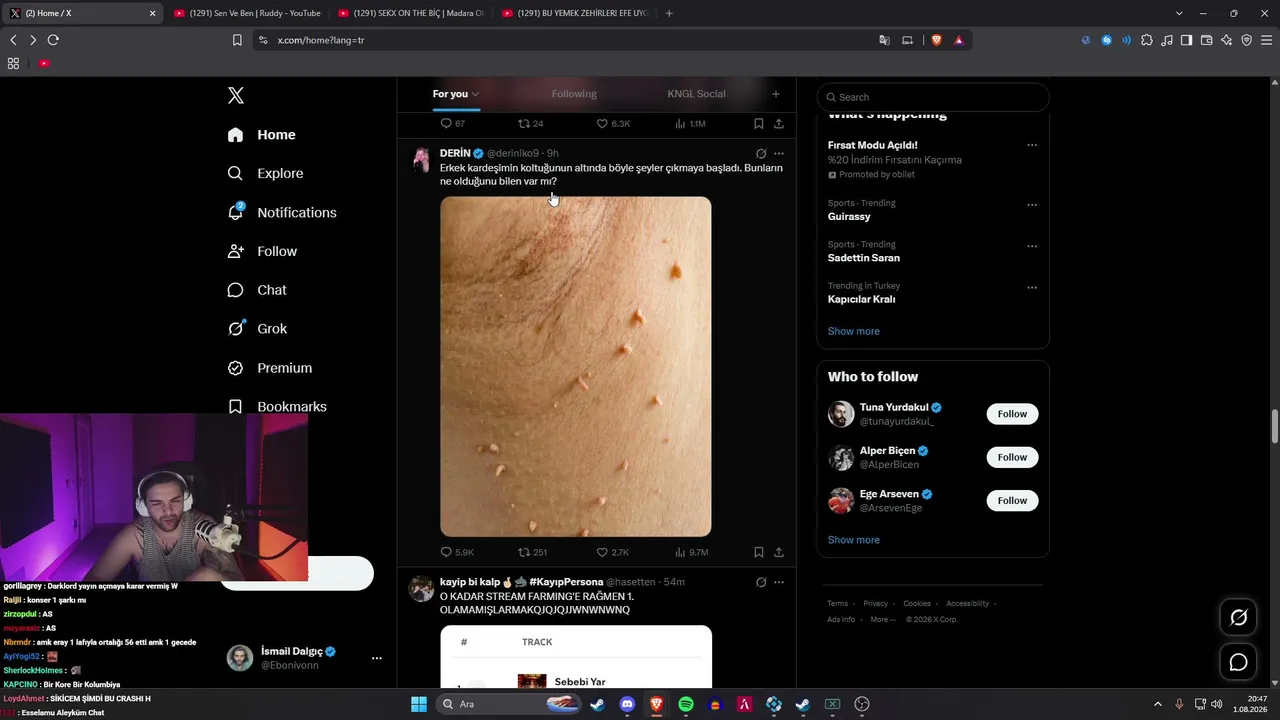
Task: Share the DERİN post
Action: click(779, 552)
